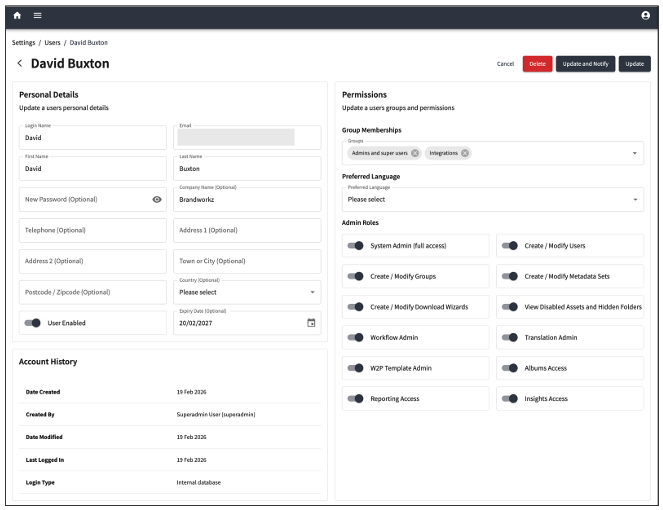
Task: Click the Address 1 field
Action: [x=247, y=230]
